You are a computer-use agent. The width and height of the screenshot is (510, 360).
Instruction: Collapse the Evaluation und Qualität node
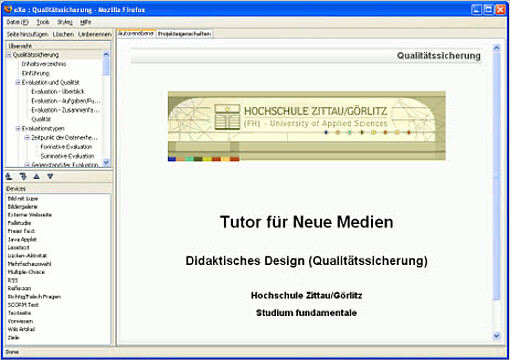(18, 82)
